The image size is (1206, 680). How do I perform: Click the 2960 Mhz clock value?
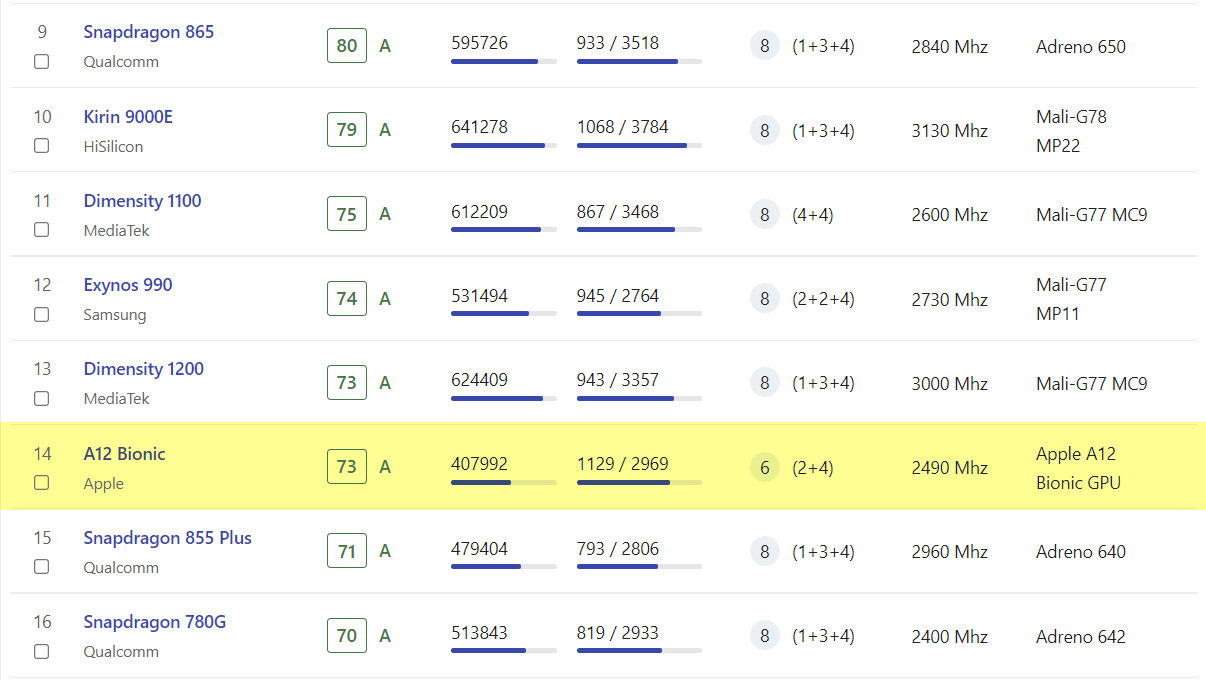[x=950, y=552]
